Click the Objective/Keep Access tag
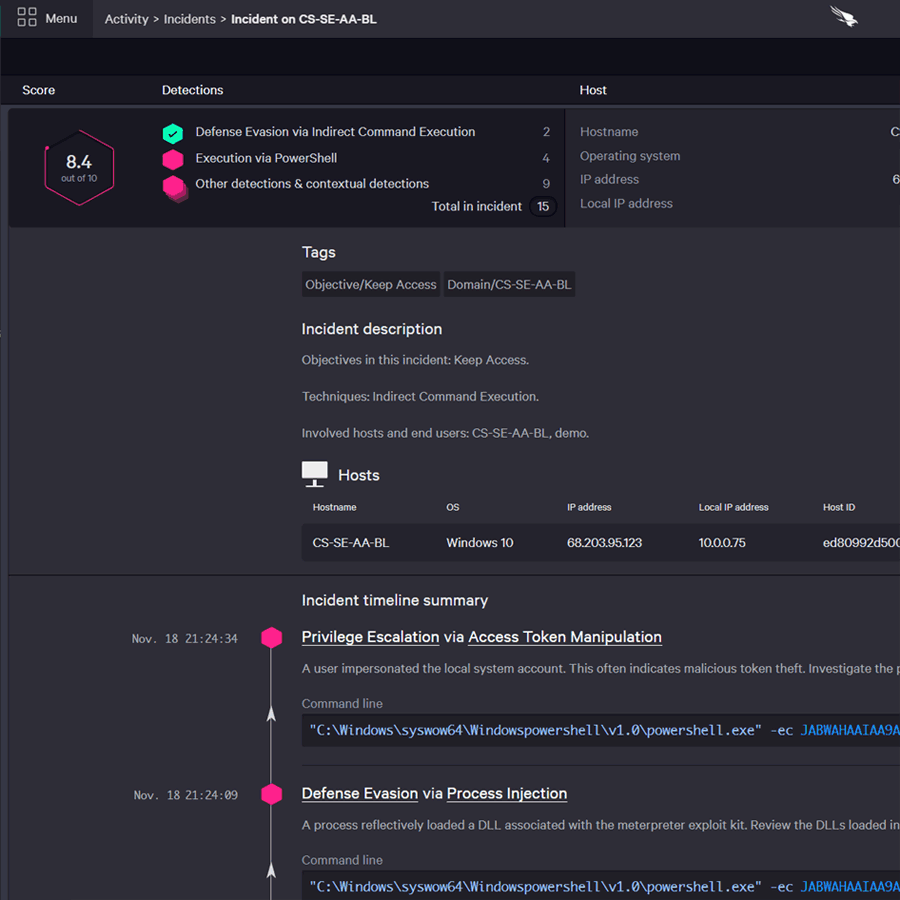900x900 pixels. pos(371,285)
